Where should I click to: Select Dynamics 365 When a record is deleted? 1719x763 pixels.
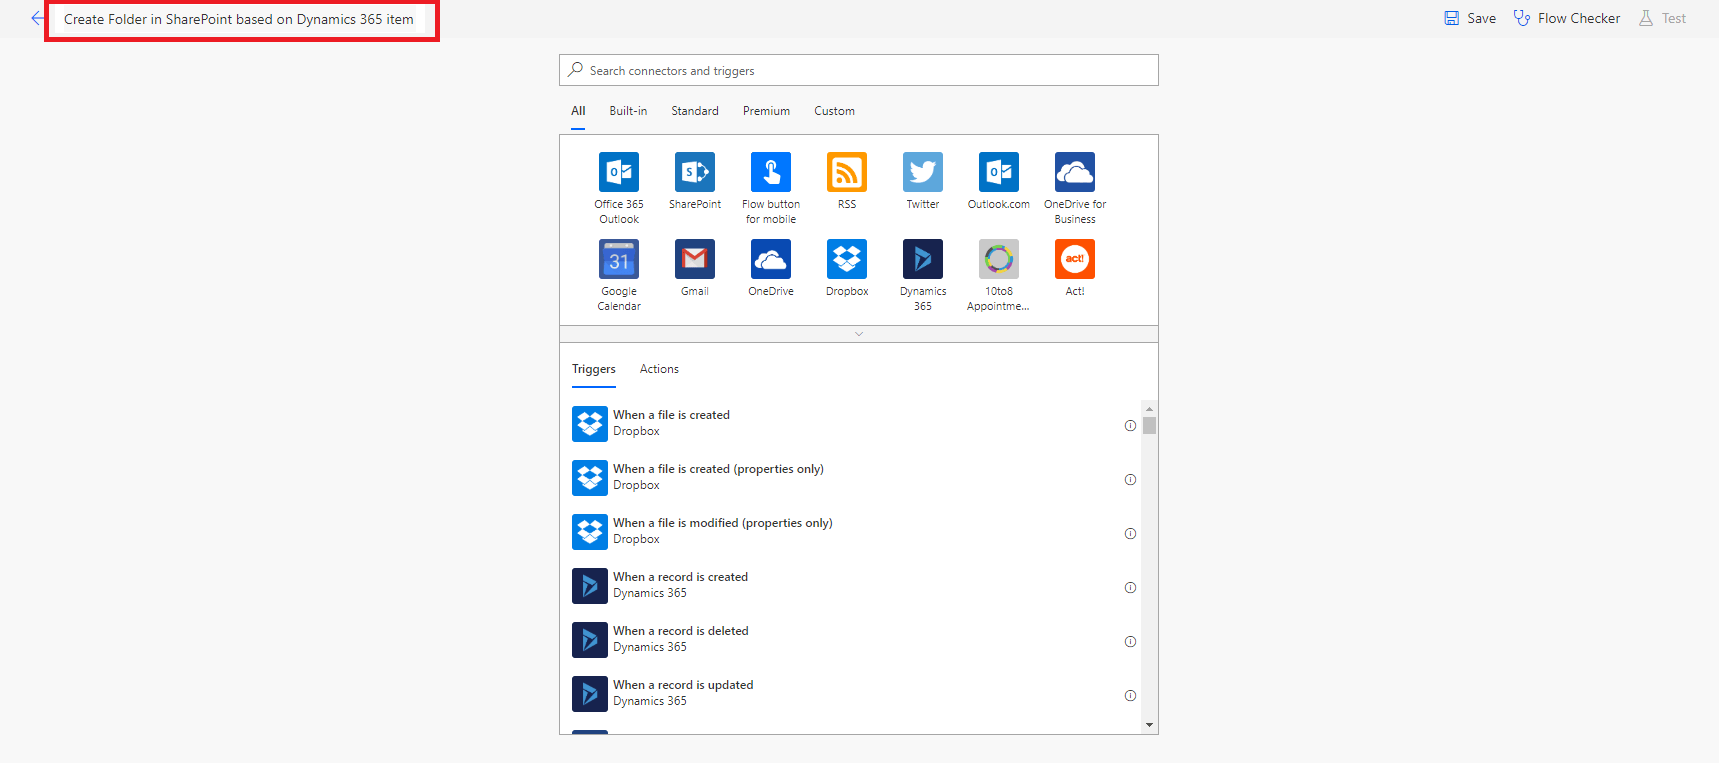coord(850,640)
